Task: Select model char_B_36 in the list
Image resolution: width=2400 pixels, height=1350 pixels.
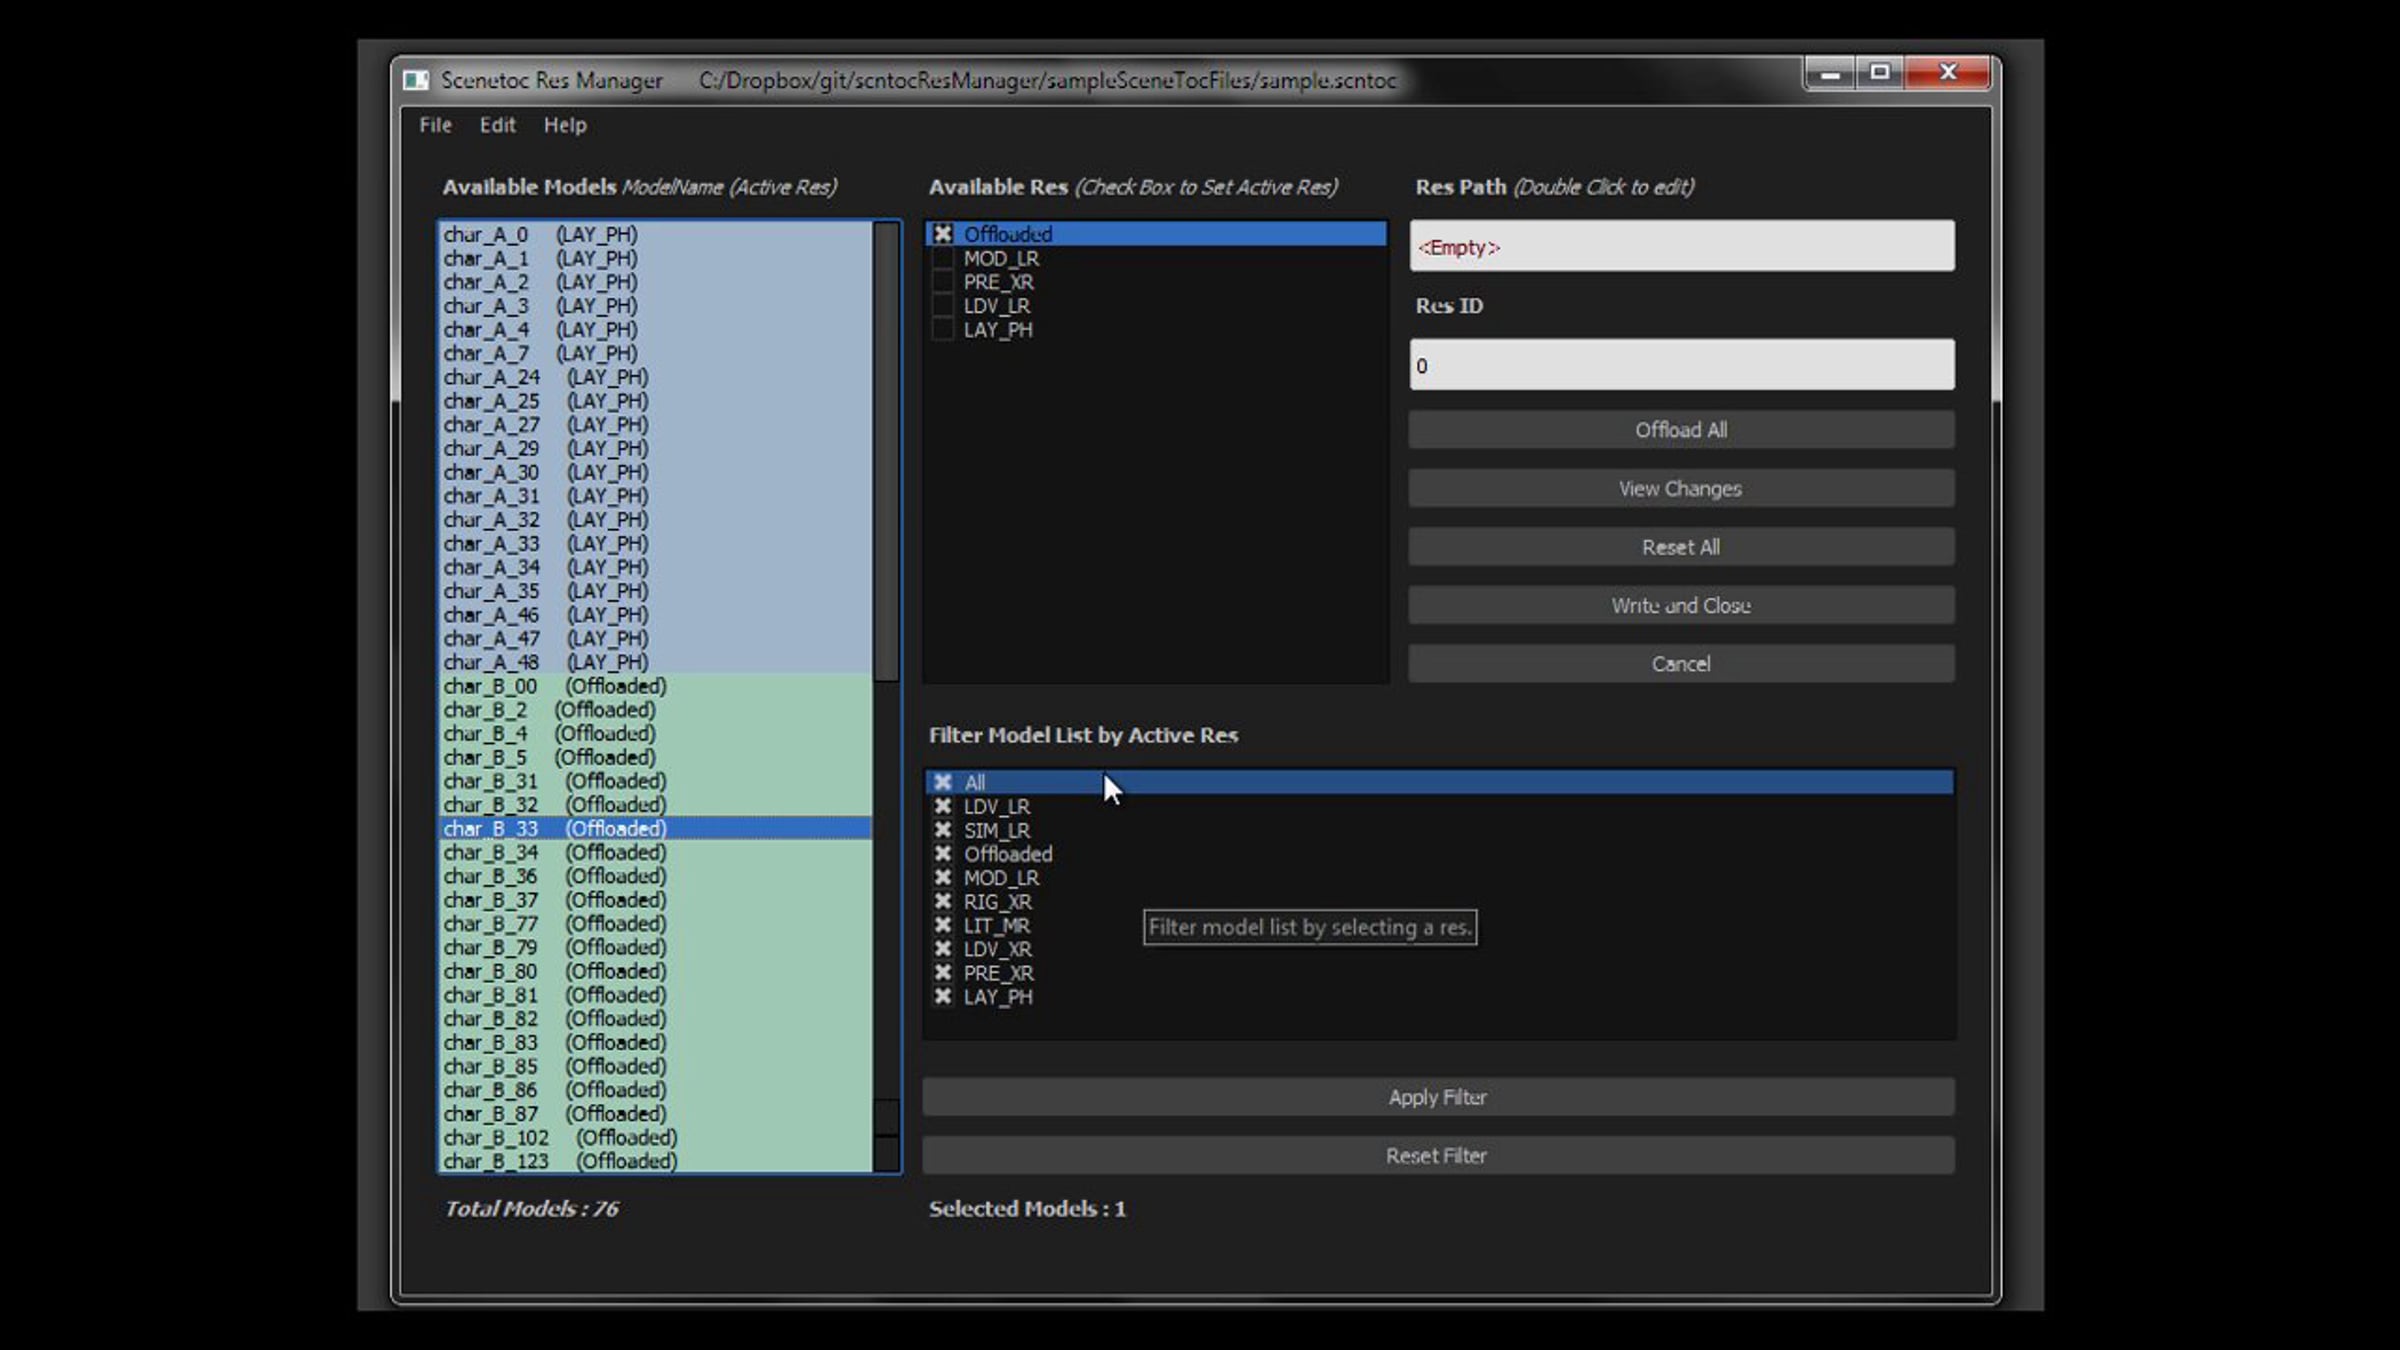Action: 655,876
